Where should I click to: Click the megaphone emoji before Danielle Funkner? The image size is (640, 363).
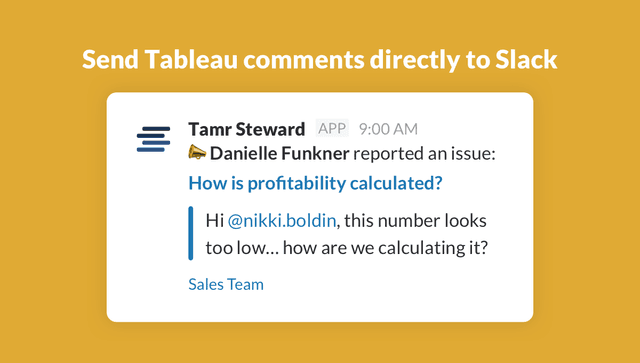[197, 153]
